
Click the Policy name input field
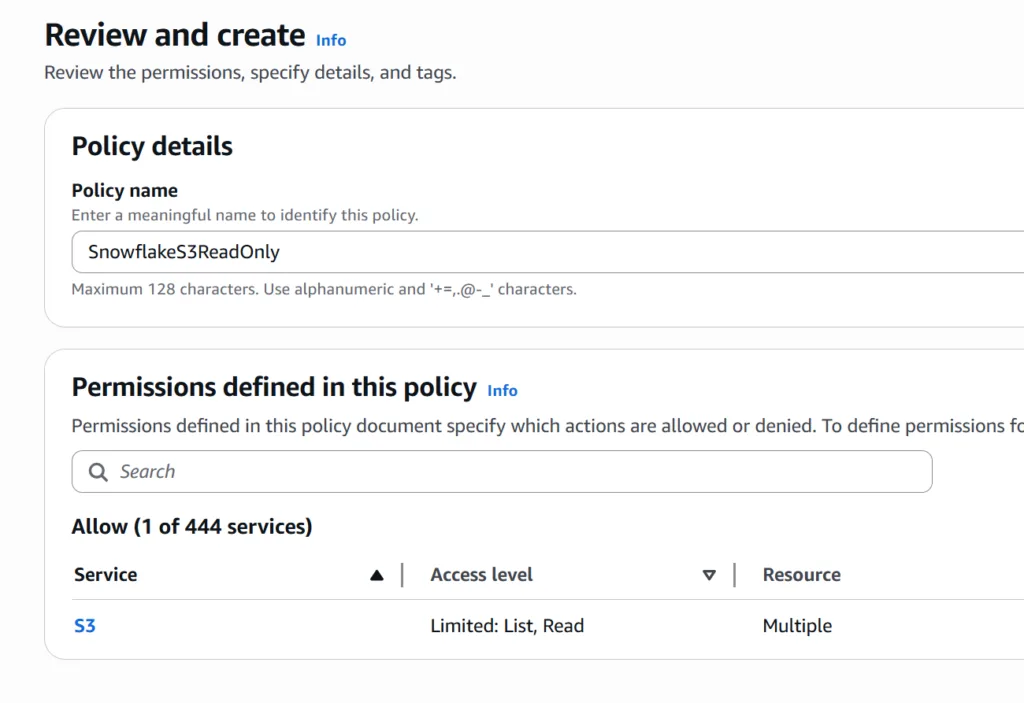click(547, 252)
